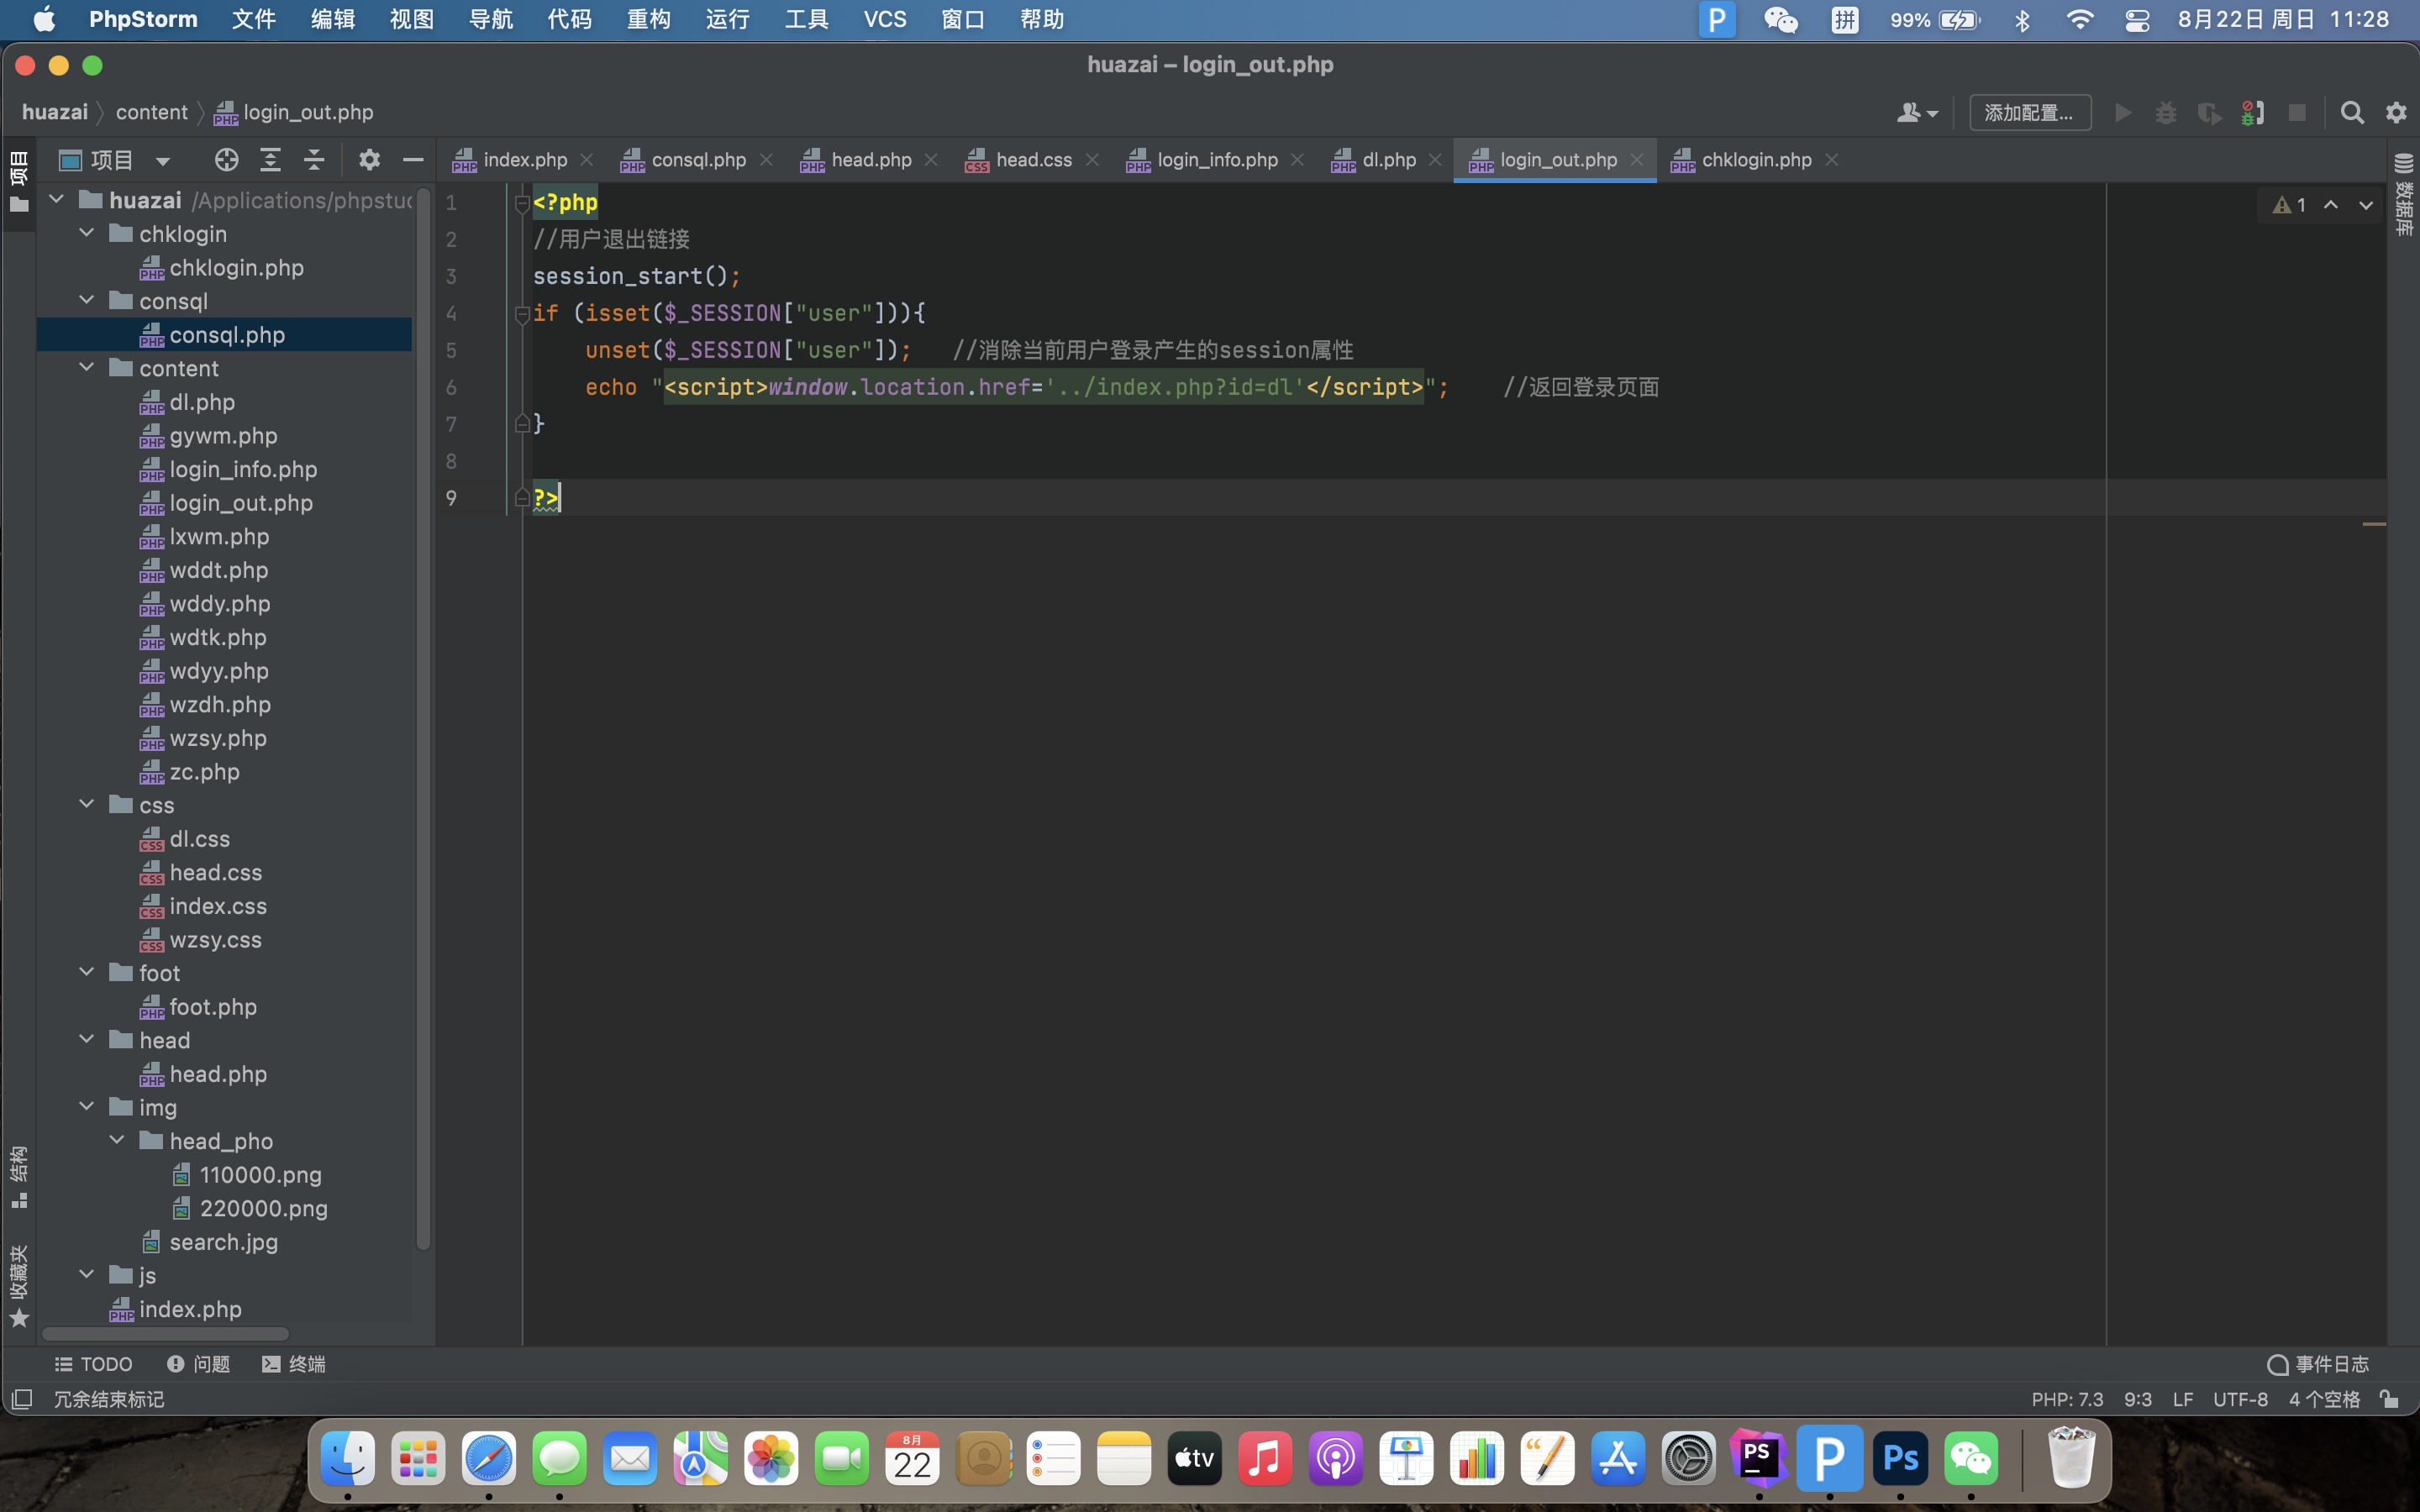Click collapse all icon in project panel
The image size is (2420, 1512).
(x=314, y=160)
